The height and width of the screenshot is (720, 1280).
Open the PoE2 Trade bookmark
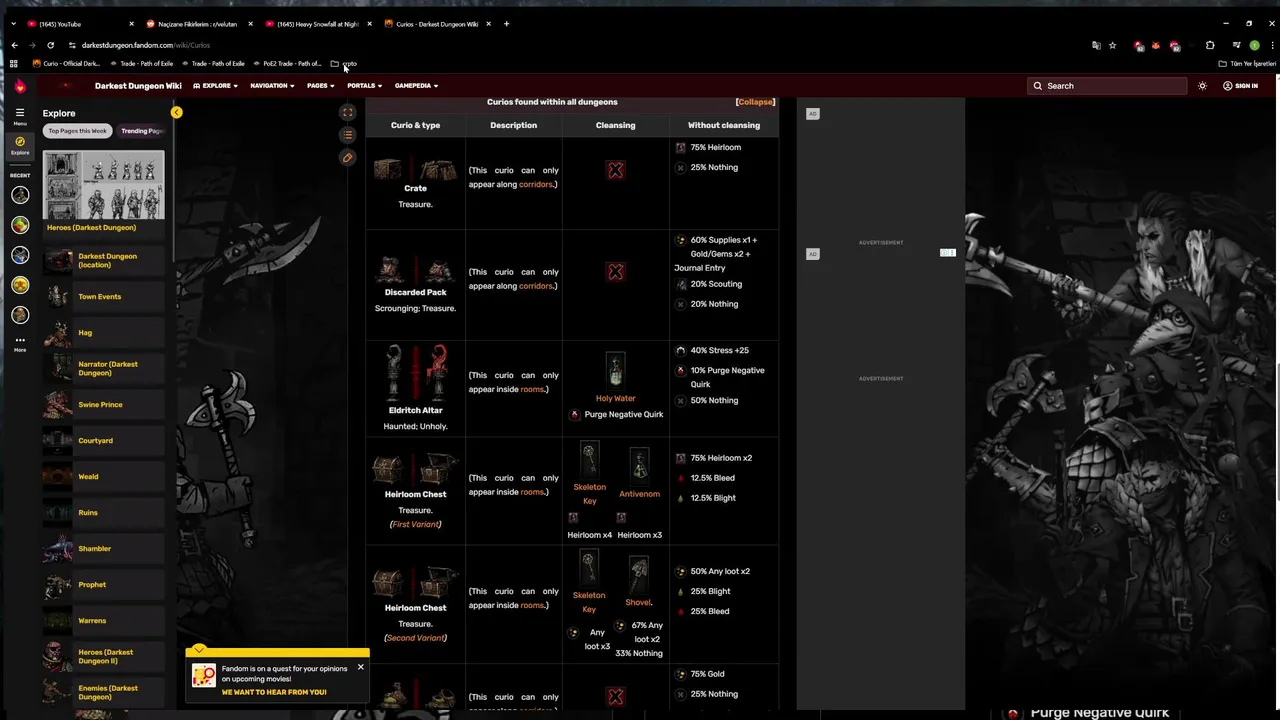click(287, 64)
